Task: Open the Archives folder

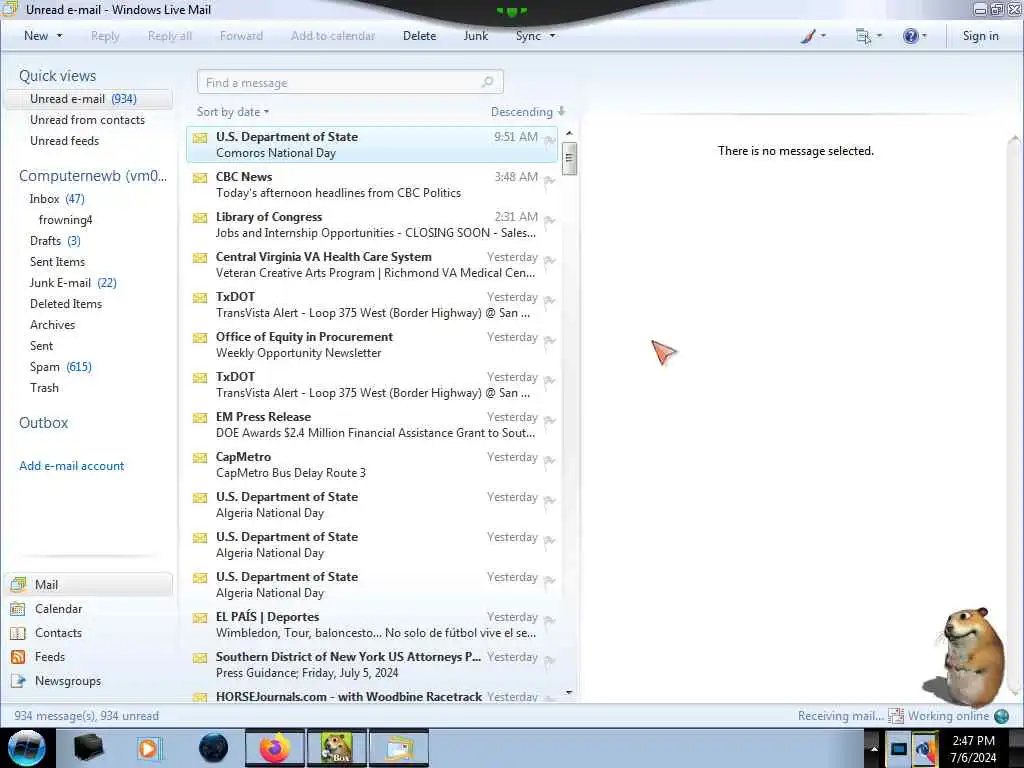Action: tap(52, 325)
